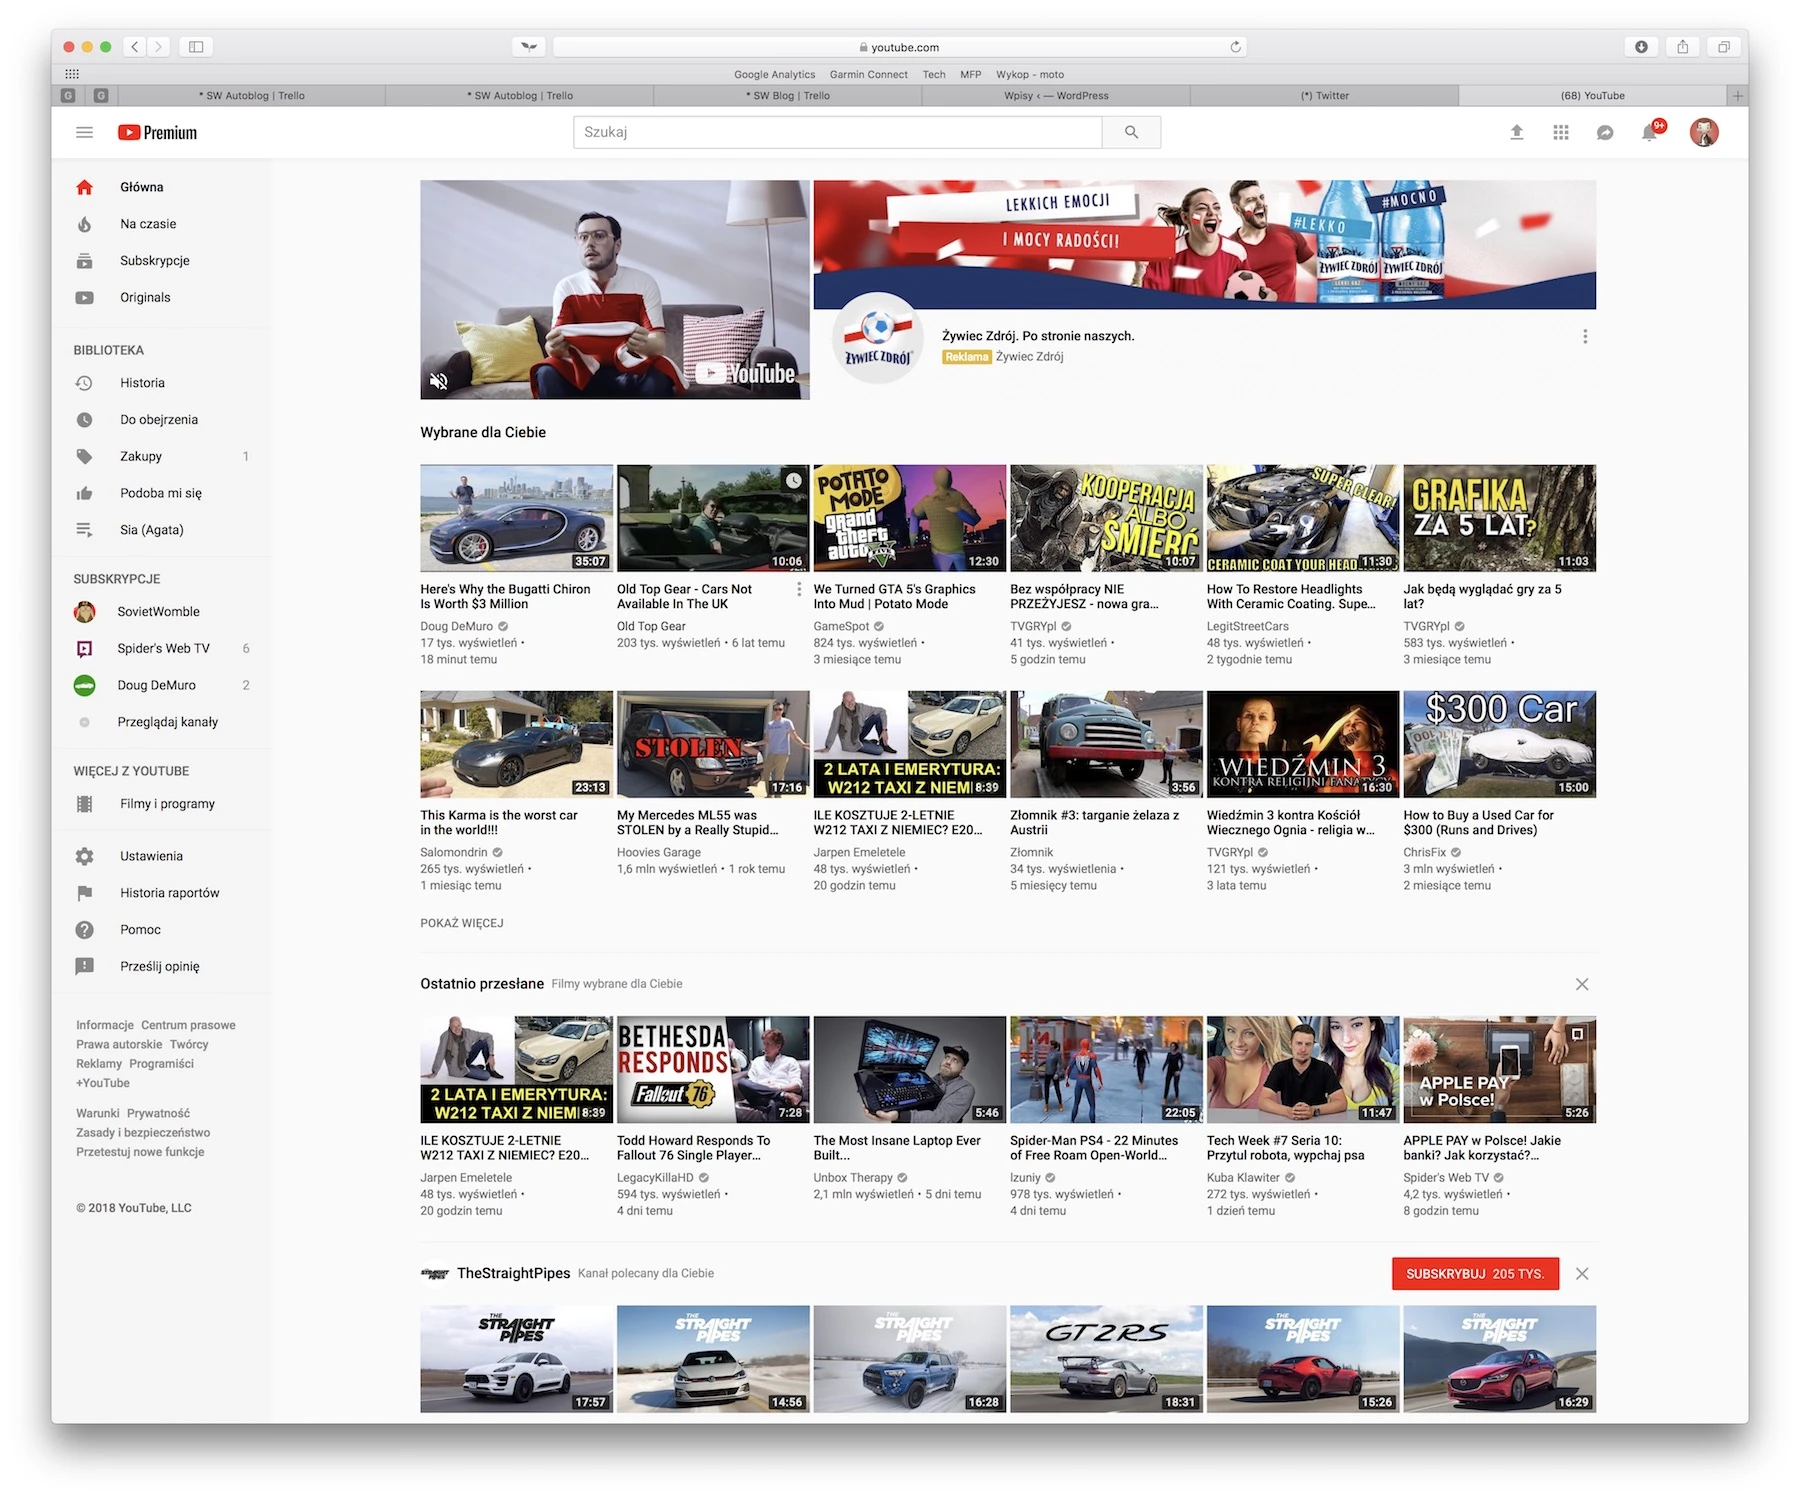Open Safari downloads button
Image resolution: width=1800 pixels, height=1497 pixels.
point(1641,47)
